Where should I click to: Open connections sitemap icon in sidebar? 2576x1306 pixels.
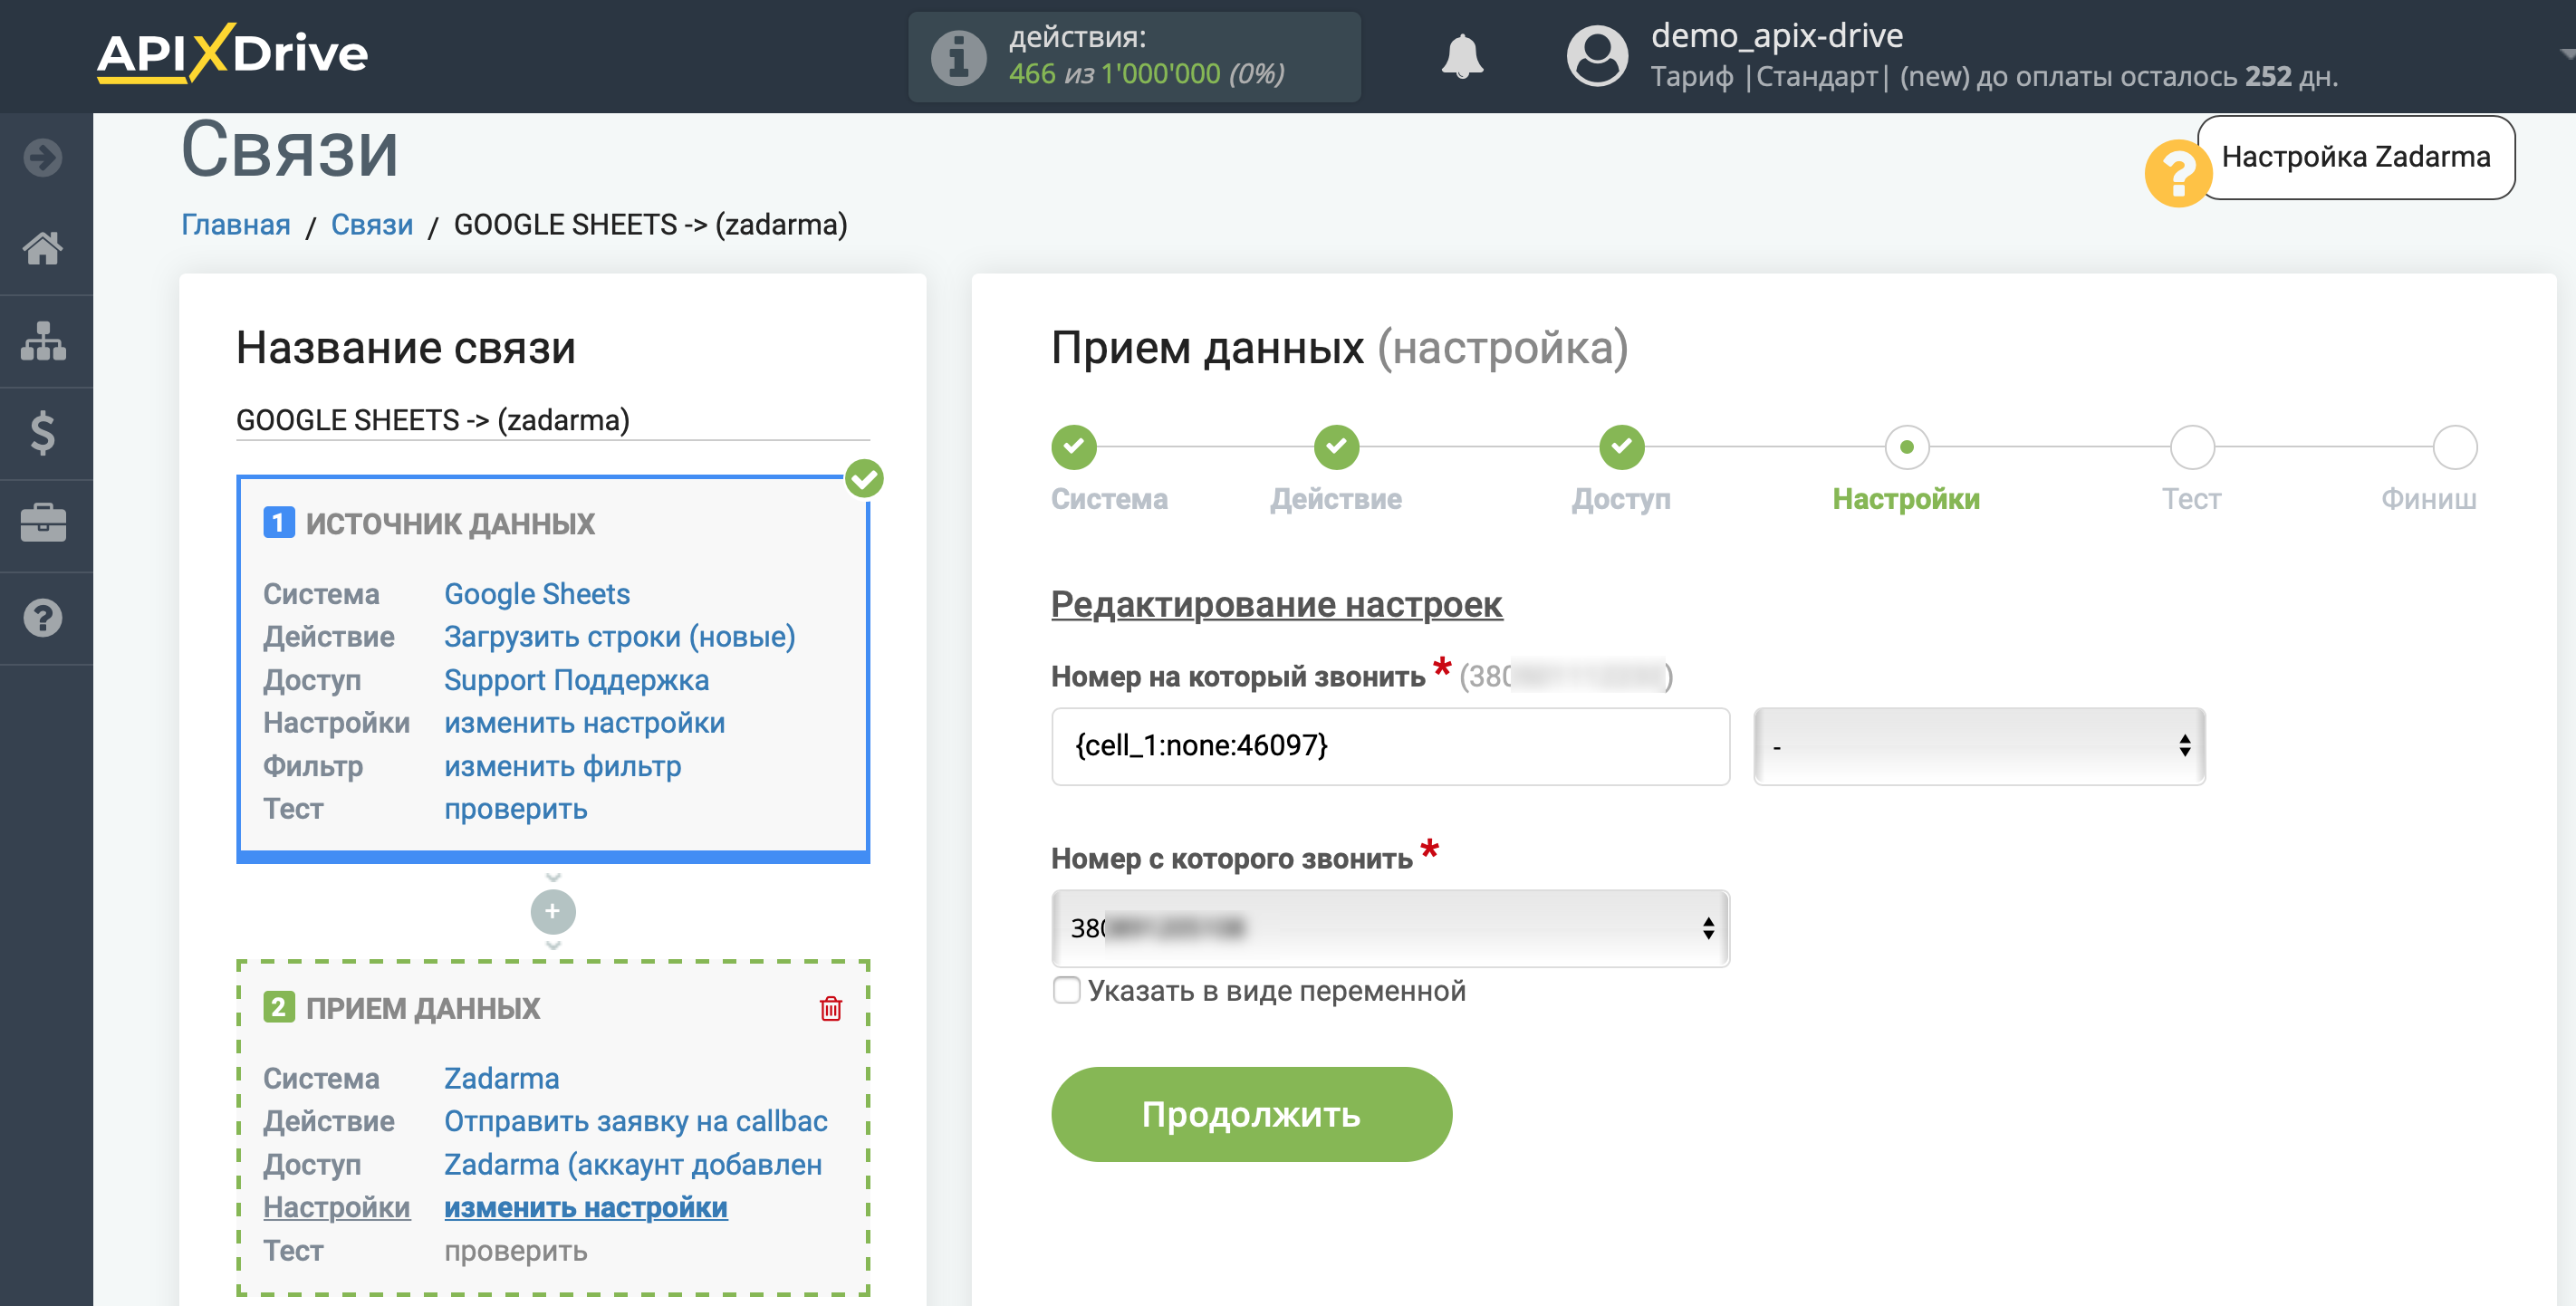click(43, 341)
